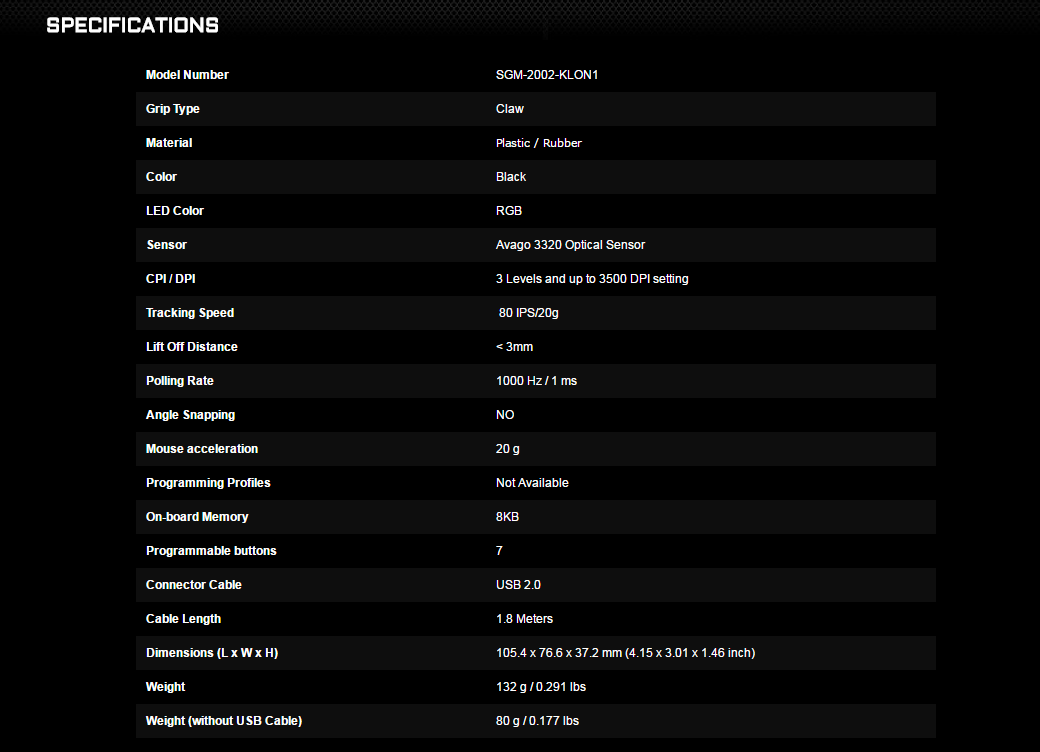Image resolution: width=1040 pixels, height=752 pixels.
Task: Select the Weight (without USB Cable) label
Action: 224,721
